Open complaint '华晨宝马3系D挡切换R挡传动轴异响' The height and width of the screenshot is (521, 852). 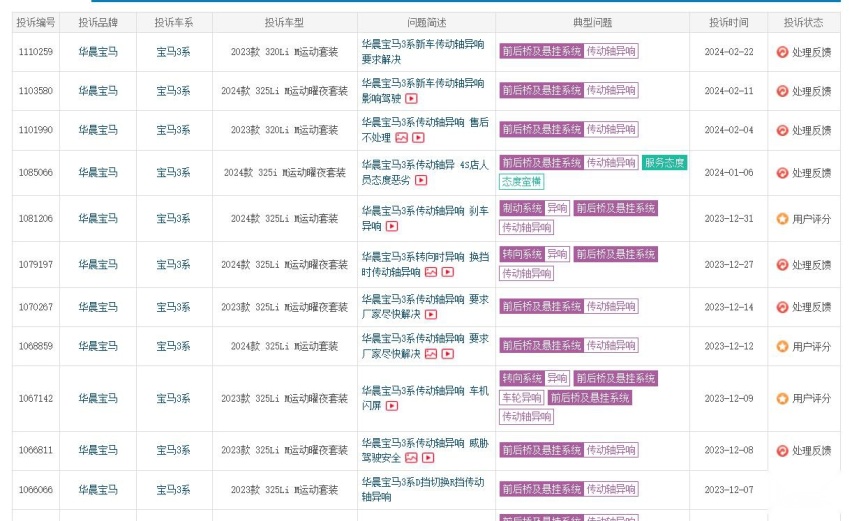(423, 489)
